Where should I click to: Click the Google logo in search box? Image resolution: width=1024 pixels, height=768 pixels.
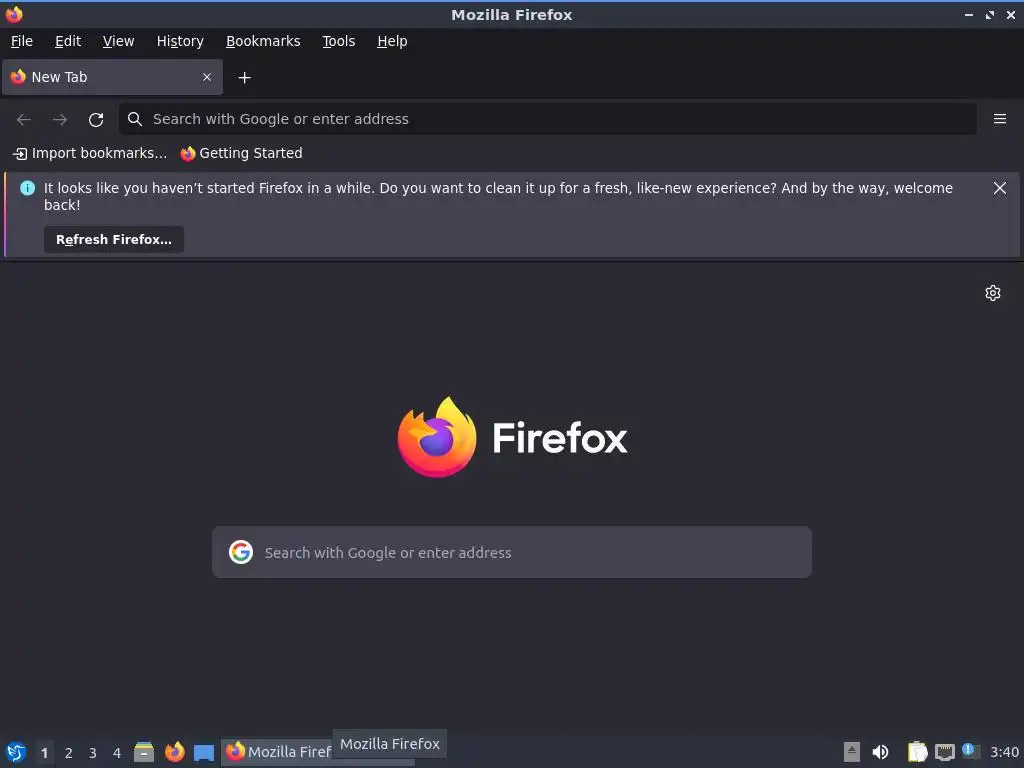tap(241, 552)
